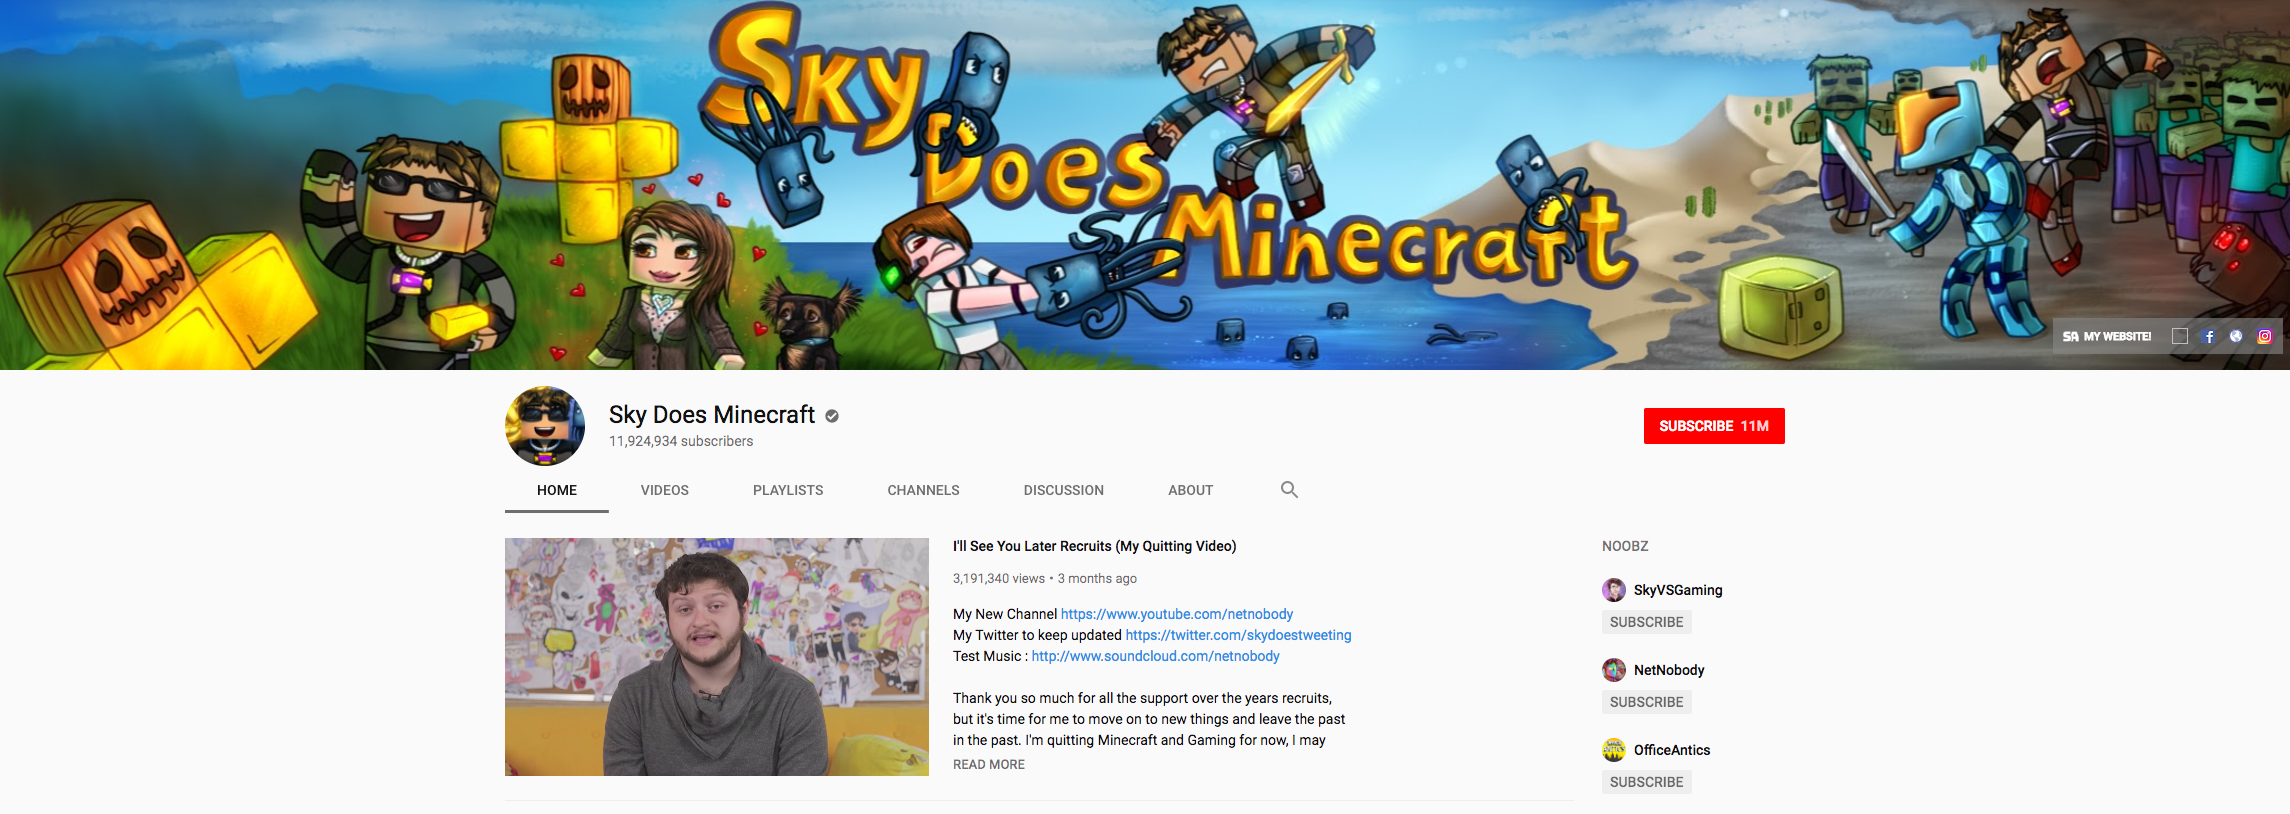Click the channel search magnifier icon
Screen dimensions: 2290x814
point(1289,490)
